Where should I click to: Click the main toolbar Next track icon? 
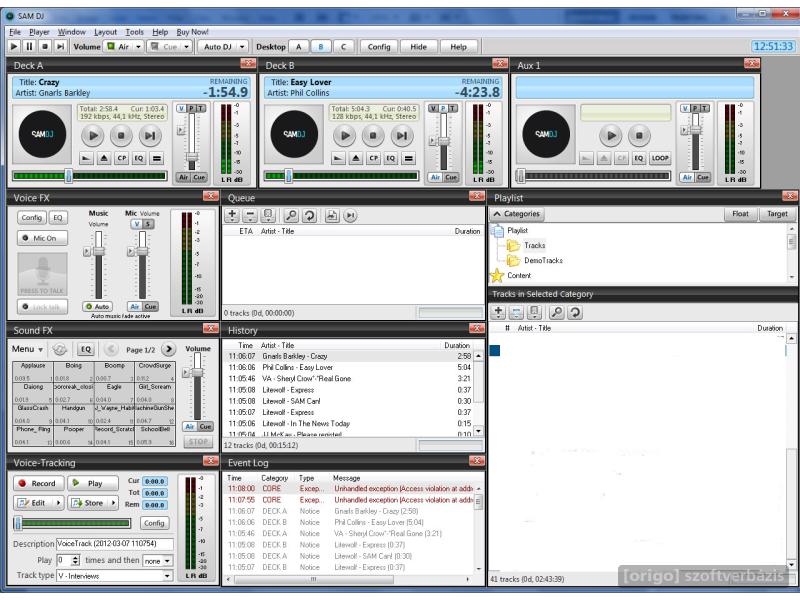click(x=60, y=46)
